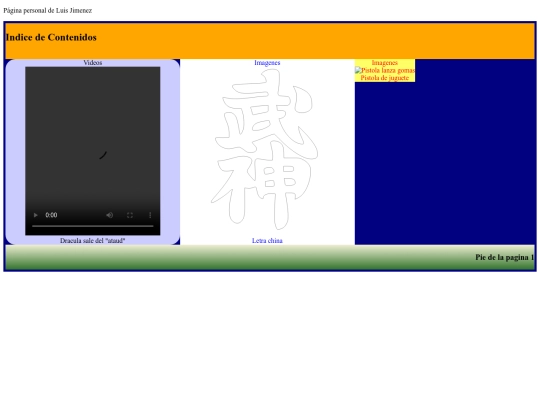The width and height of the screenshot is (540, 405).
Task: Mute the video volume icon
Action: click(110, 215)
